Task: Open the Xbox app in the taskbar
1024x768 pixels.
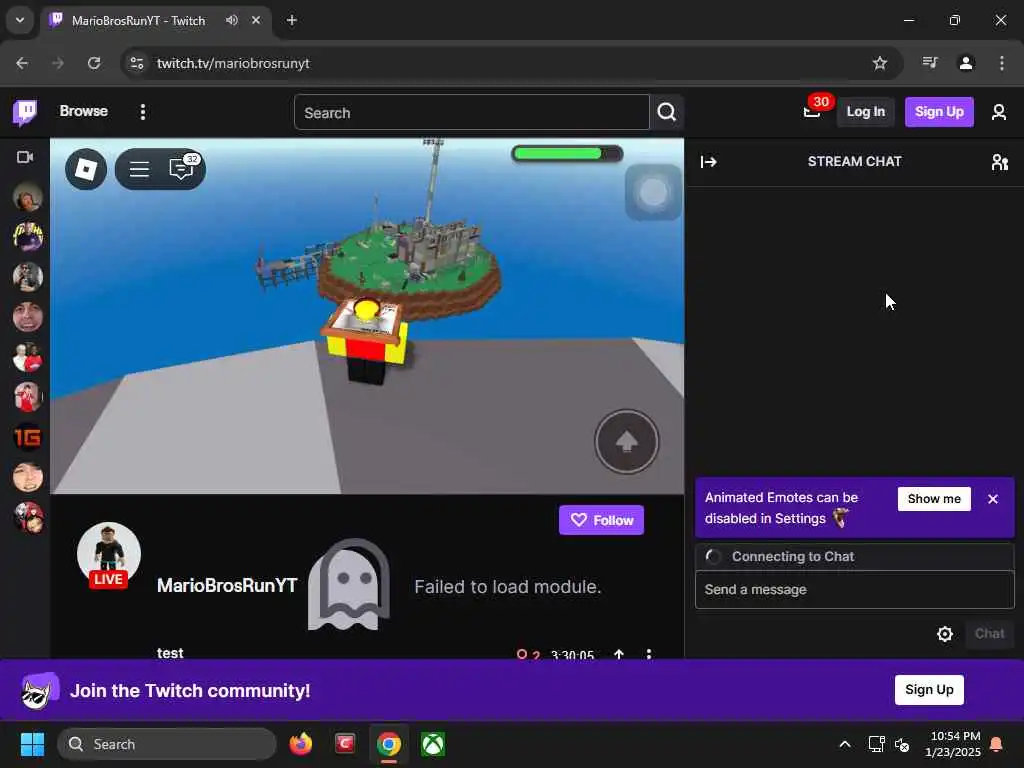Action: point(432,744)
